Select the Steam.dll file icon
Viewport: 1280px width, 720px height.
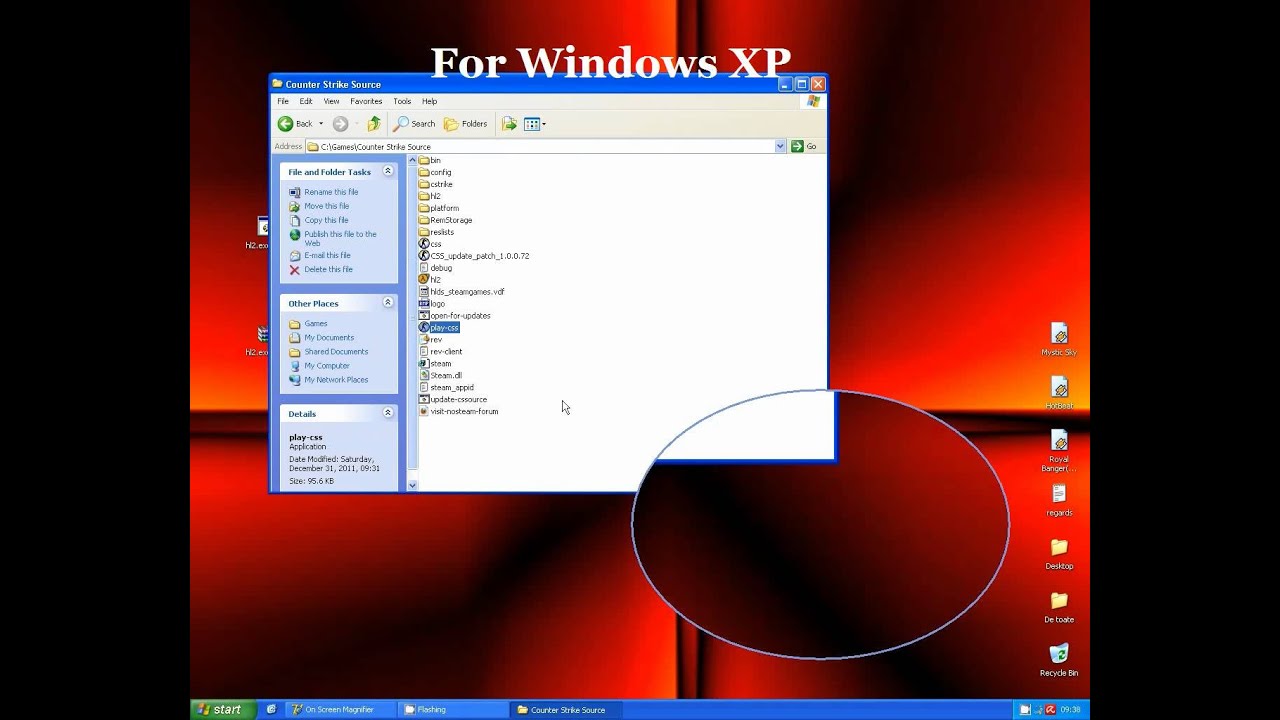(423, 376)
